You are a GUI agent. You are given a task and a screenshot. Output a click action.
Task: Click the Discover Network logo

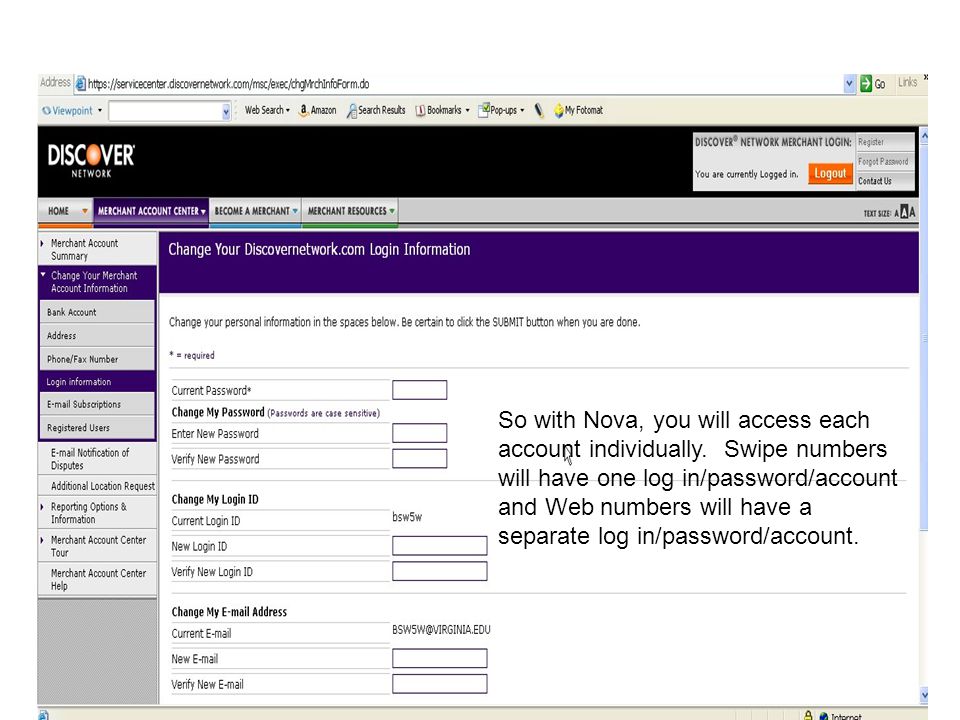[91, 160]
